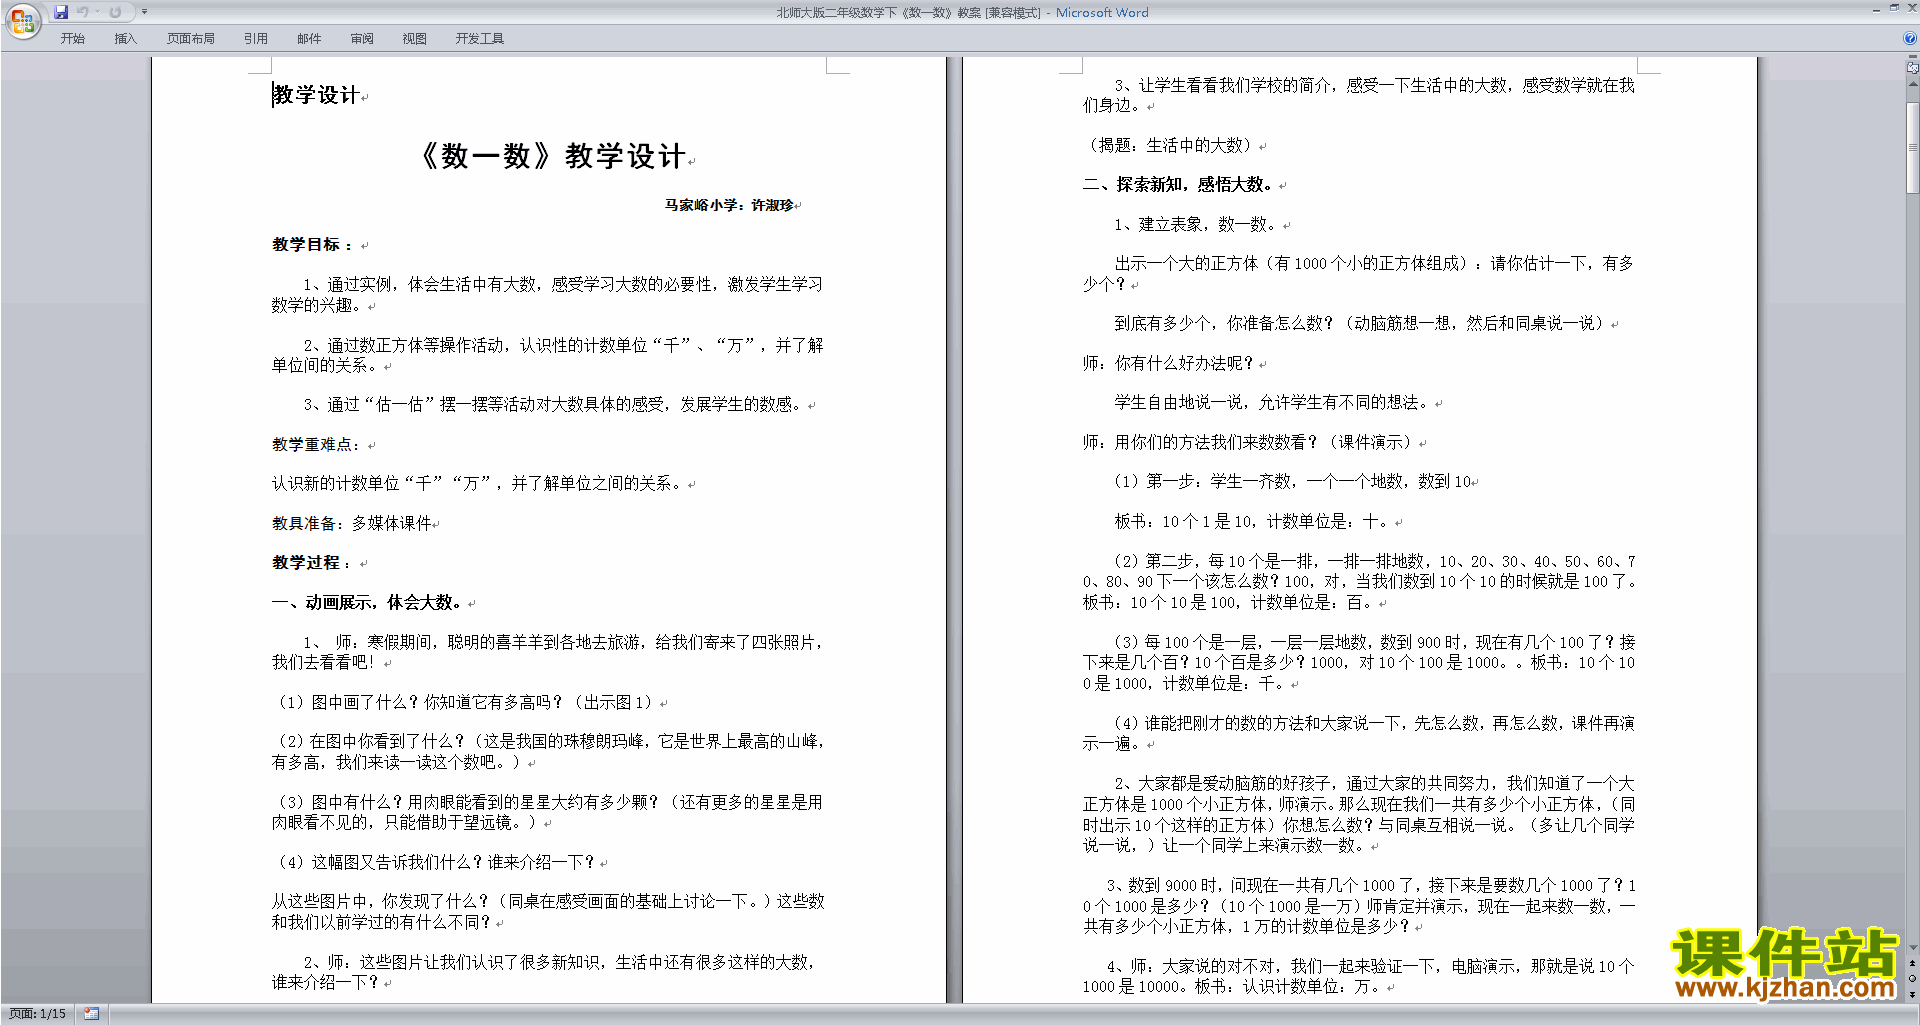
Task: Click the line 板书:10个1是10,计数单位是:十
Action: [1251, 522]
